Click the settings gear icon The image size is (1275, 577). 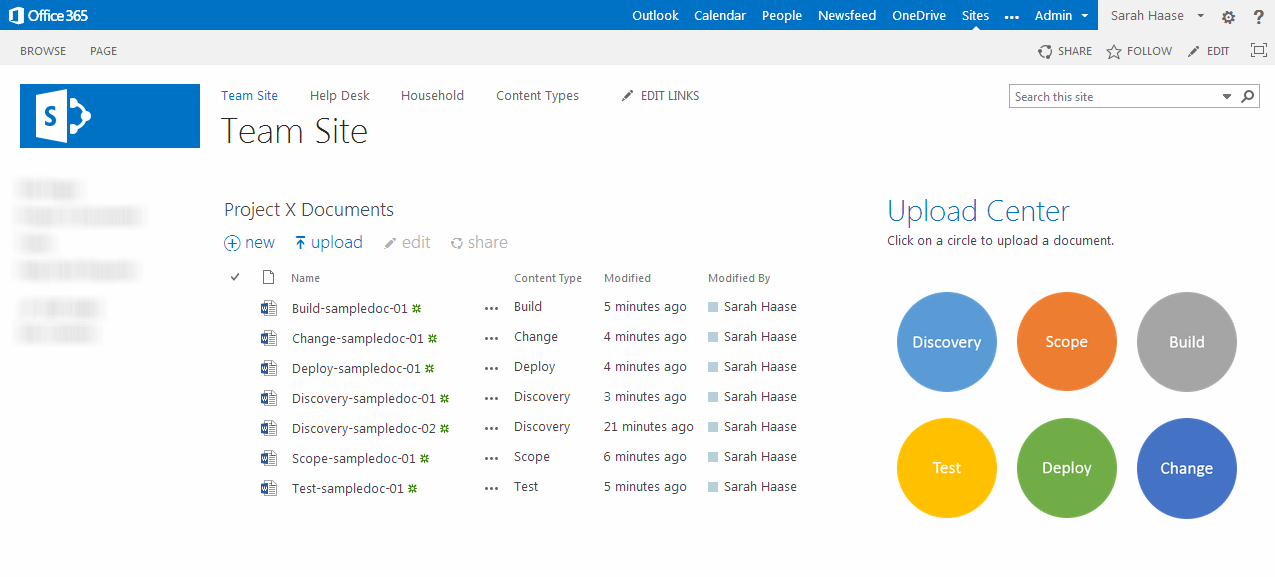click(x=1228, y=17)
